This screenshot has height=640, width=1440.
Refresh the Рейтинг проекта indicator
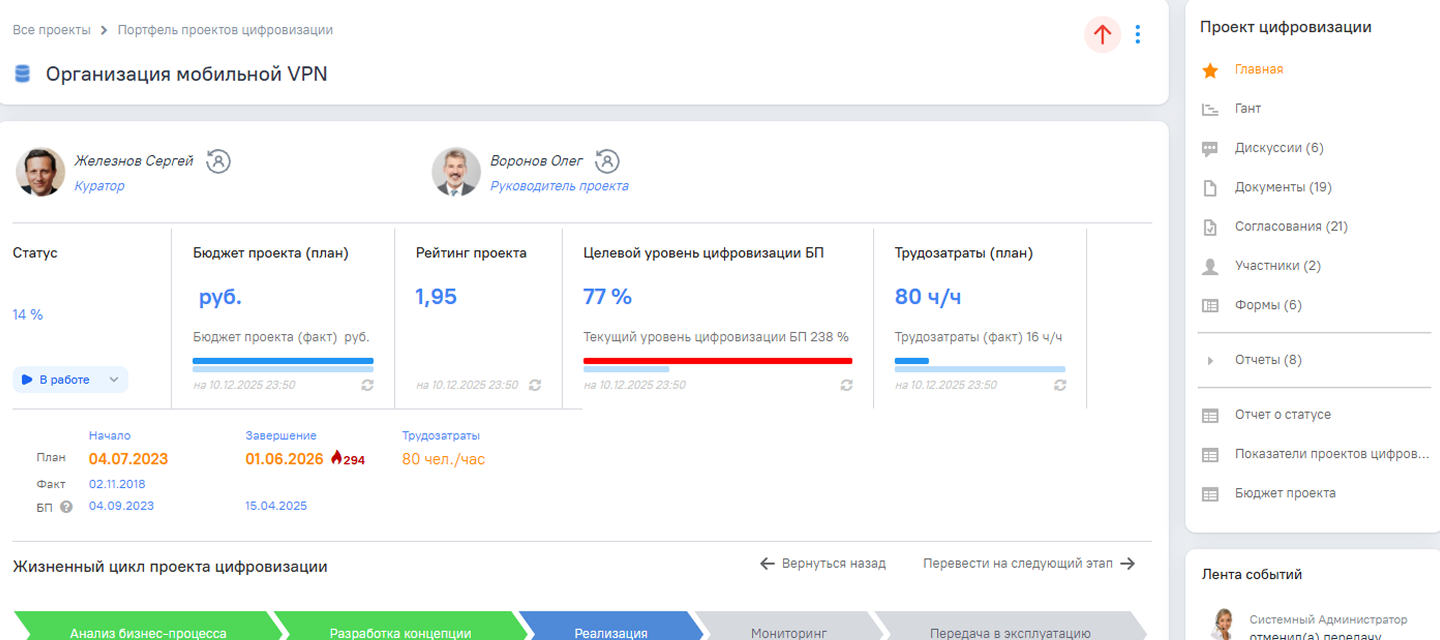pos(535,385)
